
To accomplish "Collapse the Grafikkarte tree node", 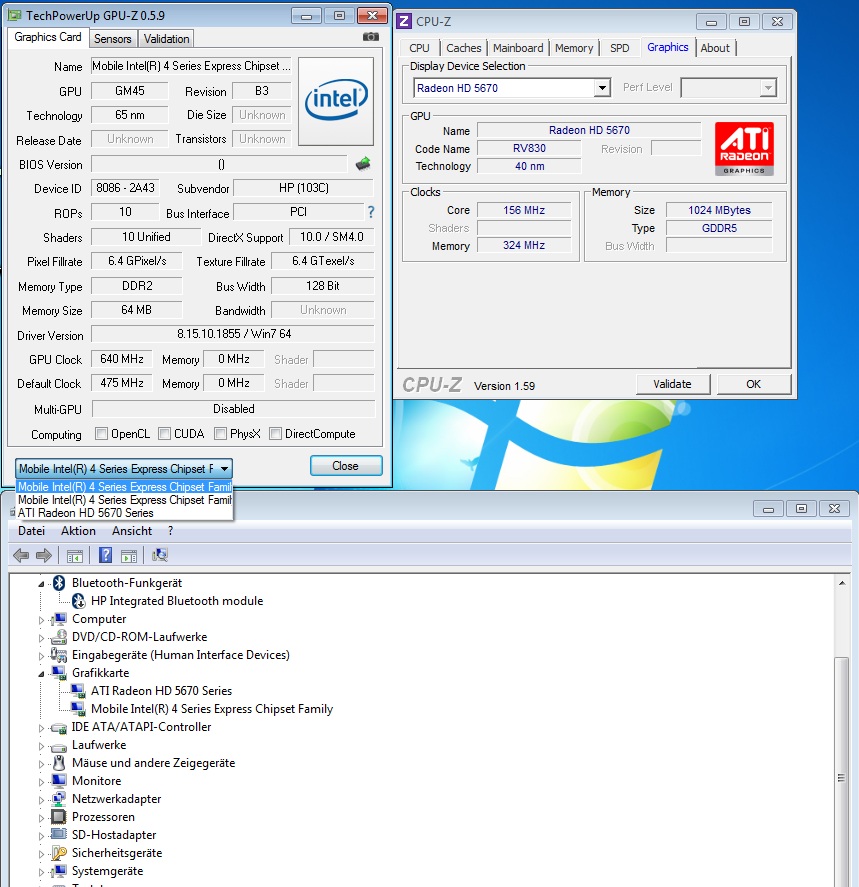I will click(41, 674).
